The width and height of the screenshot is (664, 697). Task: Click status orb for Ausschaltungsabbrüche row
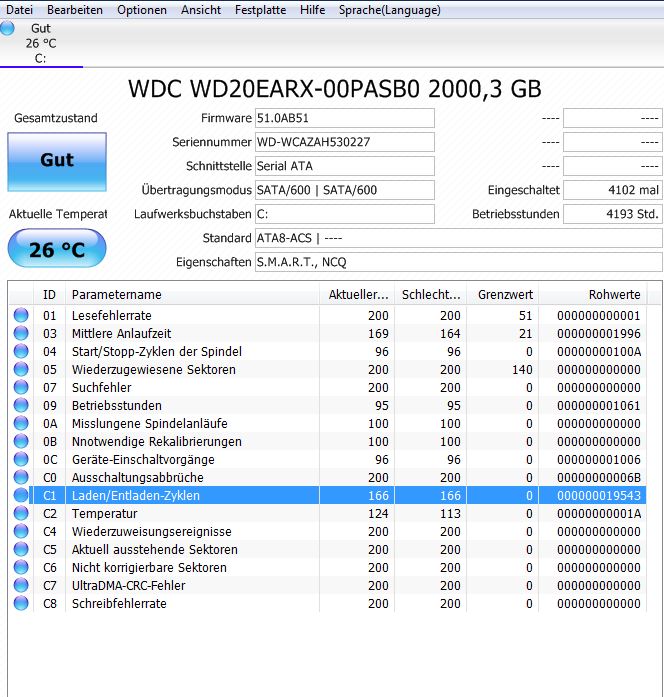(21, 477)
